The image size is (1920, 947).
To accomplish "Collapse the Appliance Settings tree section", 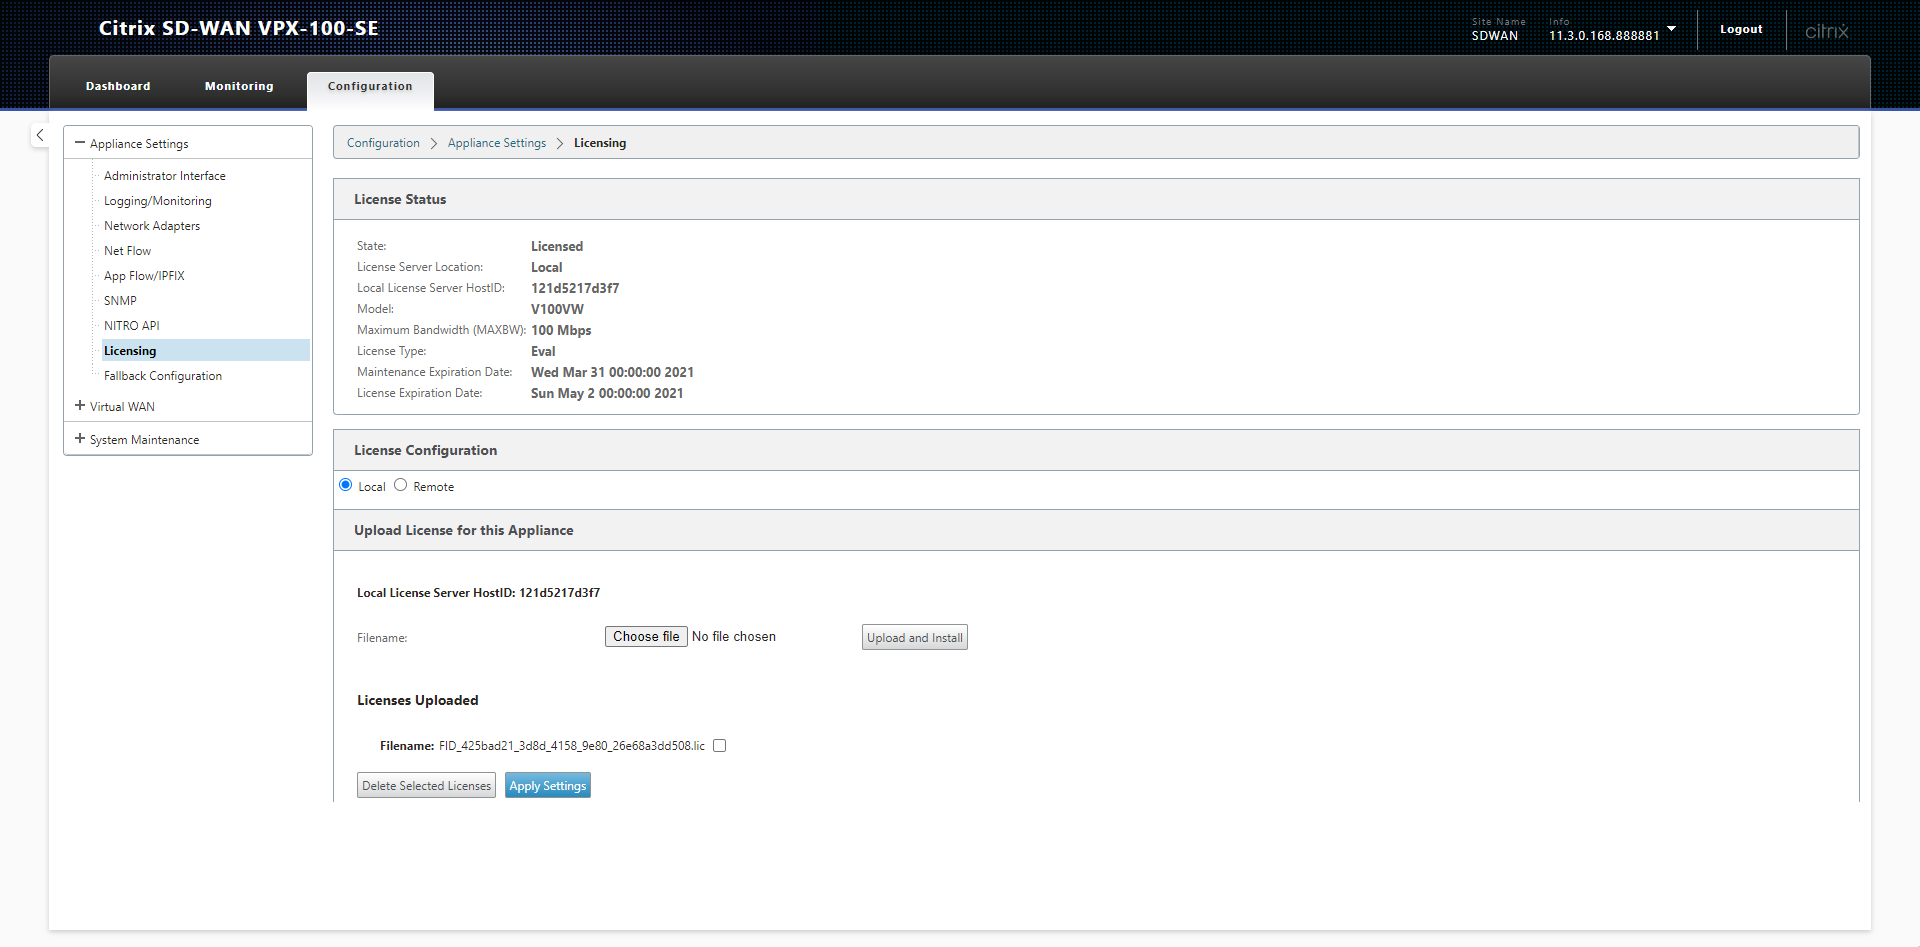I will [x=80, y=143].
